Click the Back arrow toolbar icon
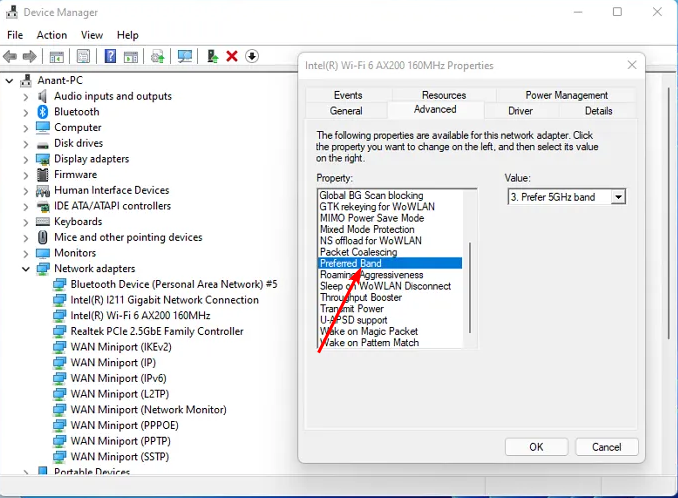This screenshot has height=498, width=678. pyautogui.click(x=10, y=56)
